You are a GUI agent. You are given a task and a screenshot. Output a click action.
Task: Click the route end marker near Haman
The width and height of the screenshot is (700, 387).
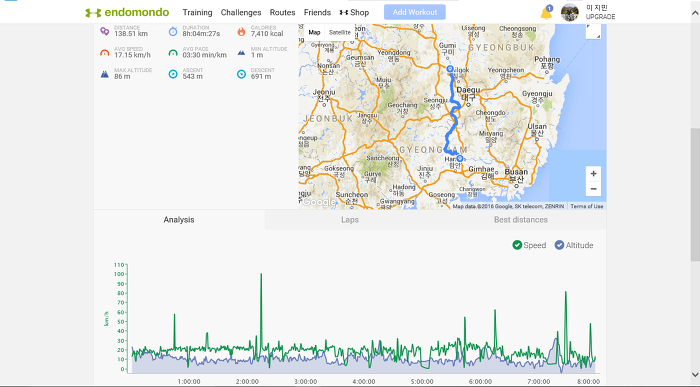pos(459,158)
